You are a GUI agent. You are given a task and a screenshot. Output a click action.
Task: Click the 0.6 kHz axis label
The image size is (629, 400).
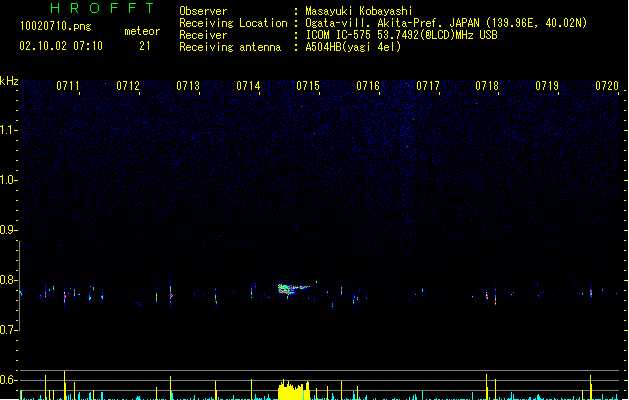coord(8,380)
